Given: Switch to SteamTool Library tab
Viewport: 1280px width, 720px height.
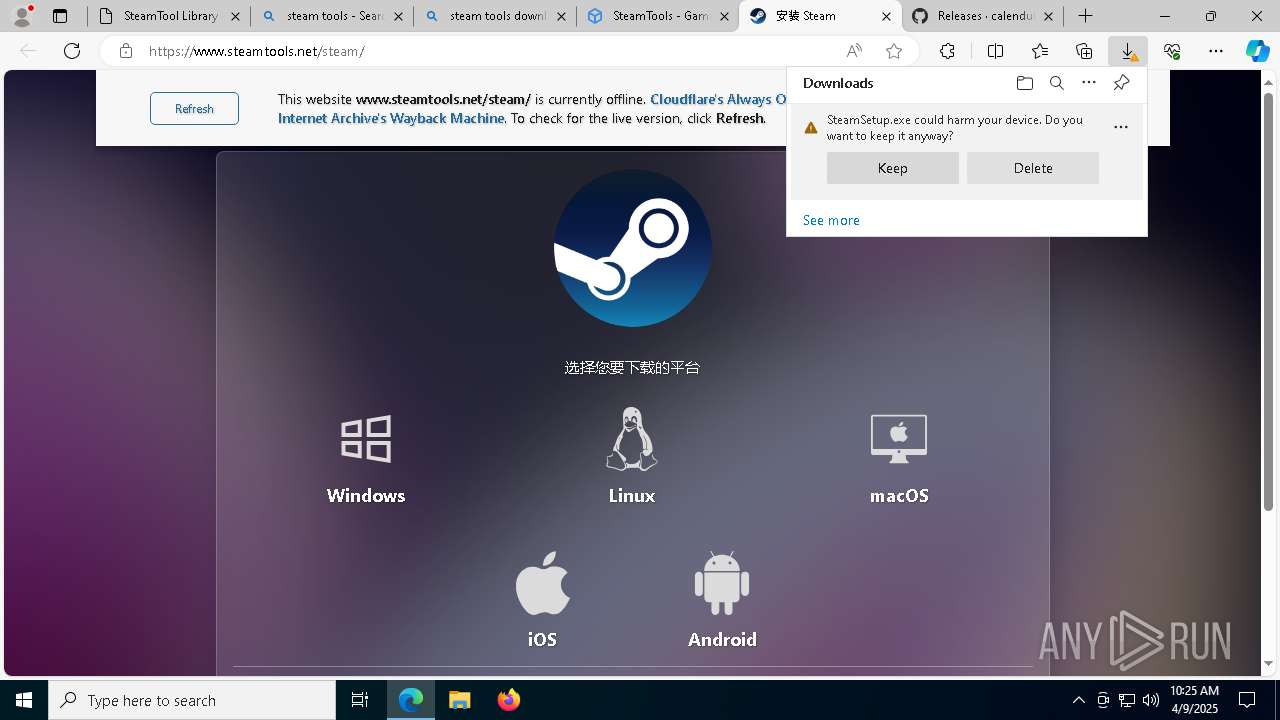Looking at the screenshot, I should [168, 16].
